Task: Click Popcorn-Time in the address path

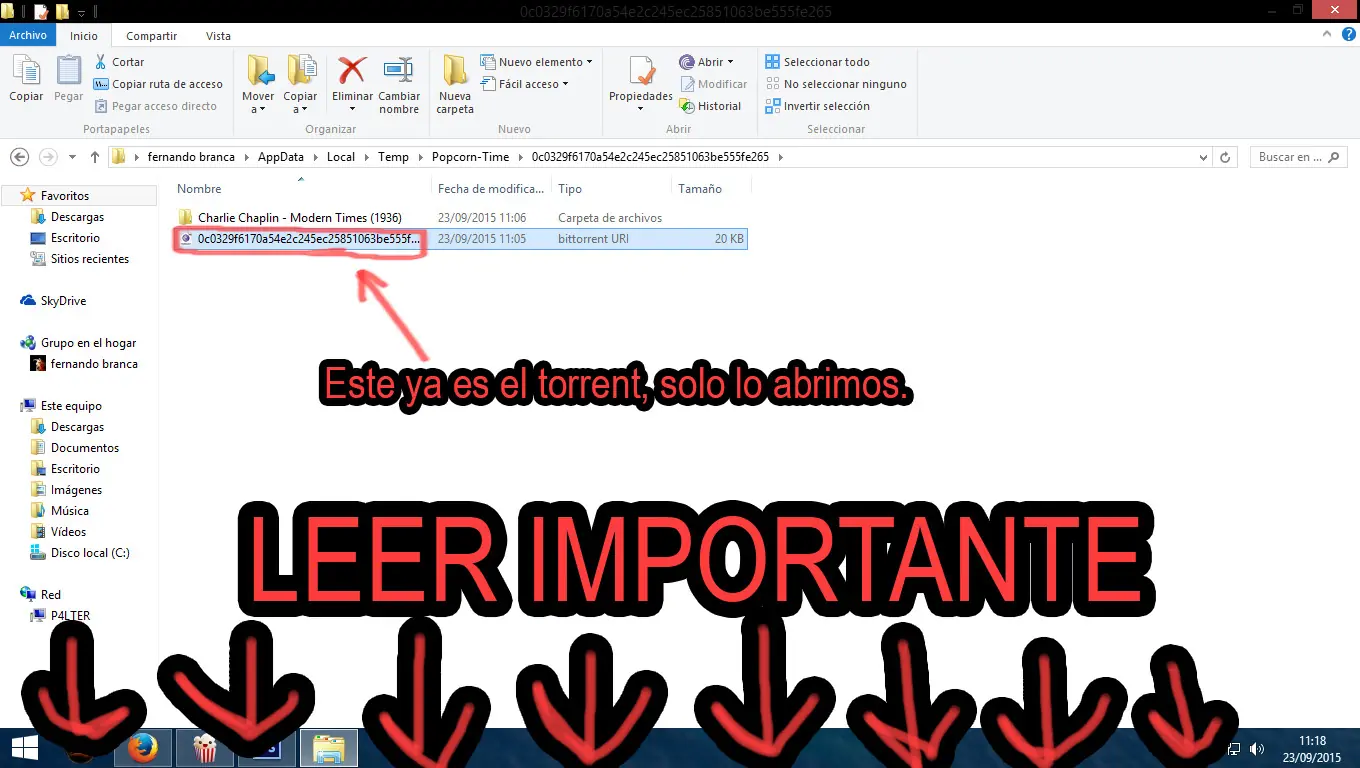Action: 470,157
